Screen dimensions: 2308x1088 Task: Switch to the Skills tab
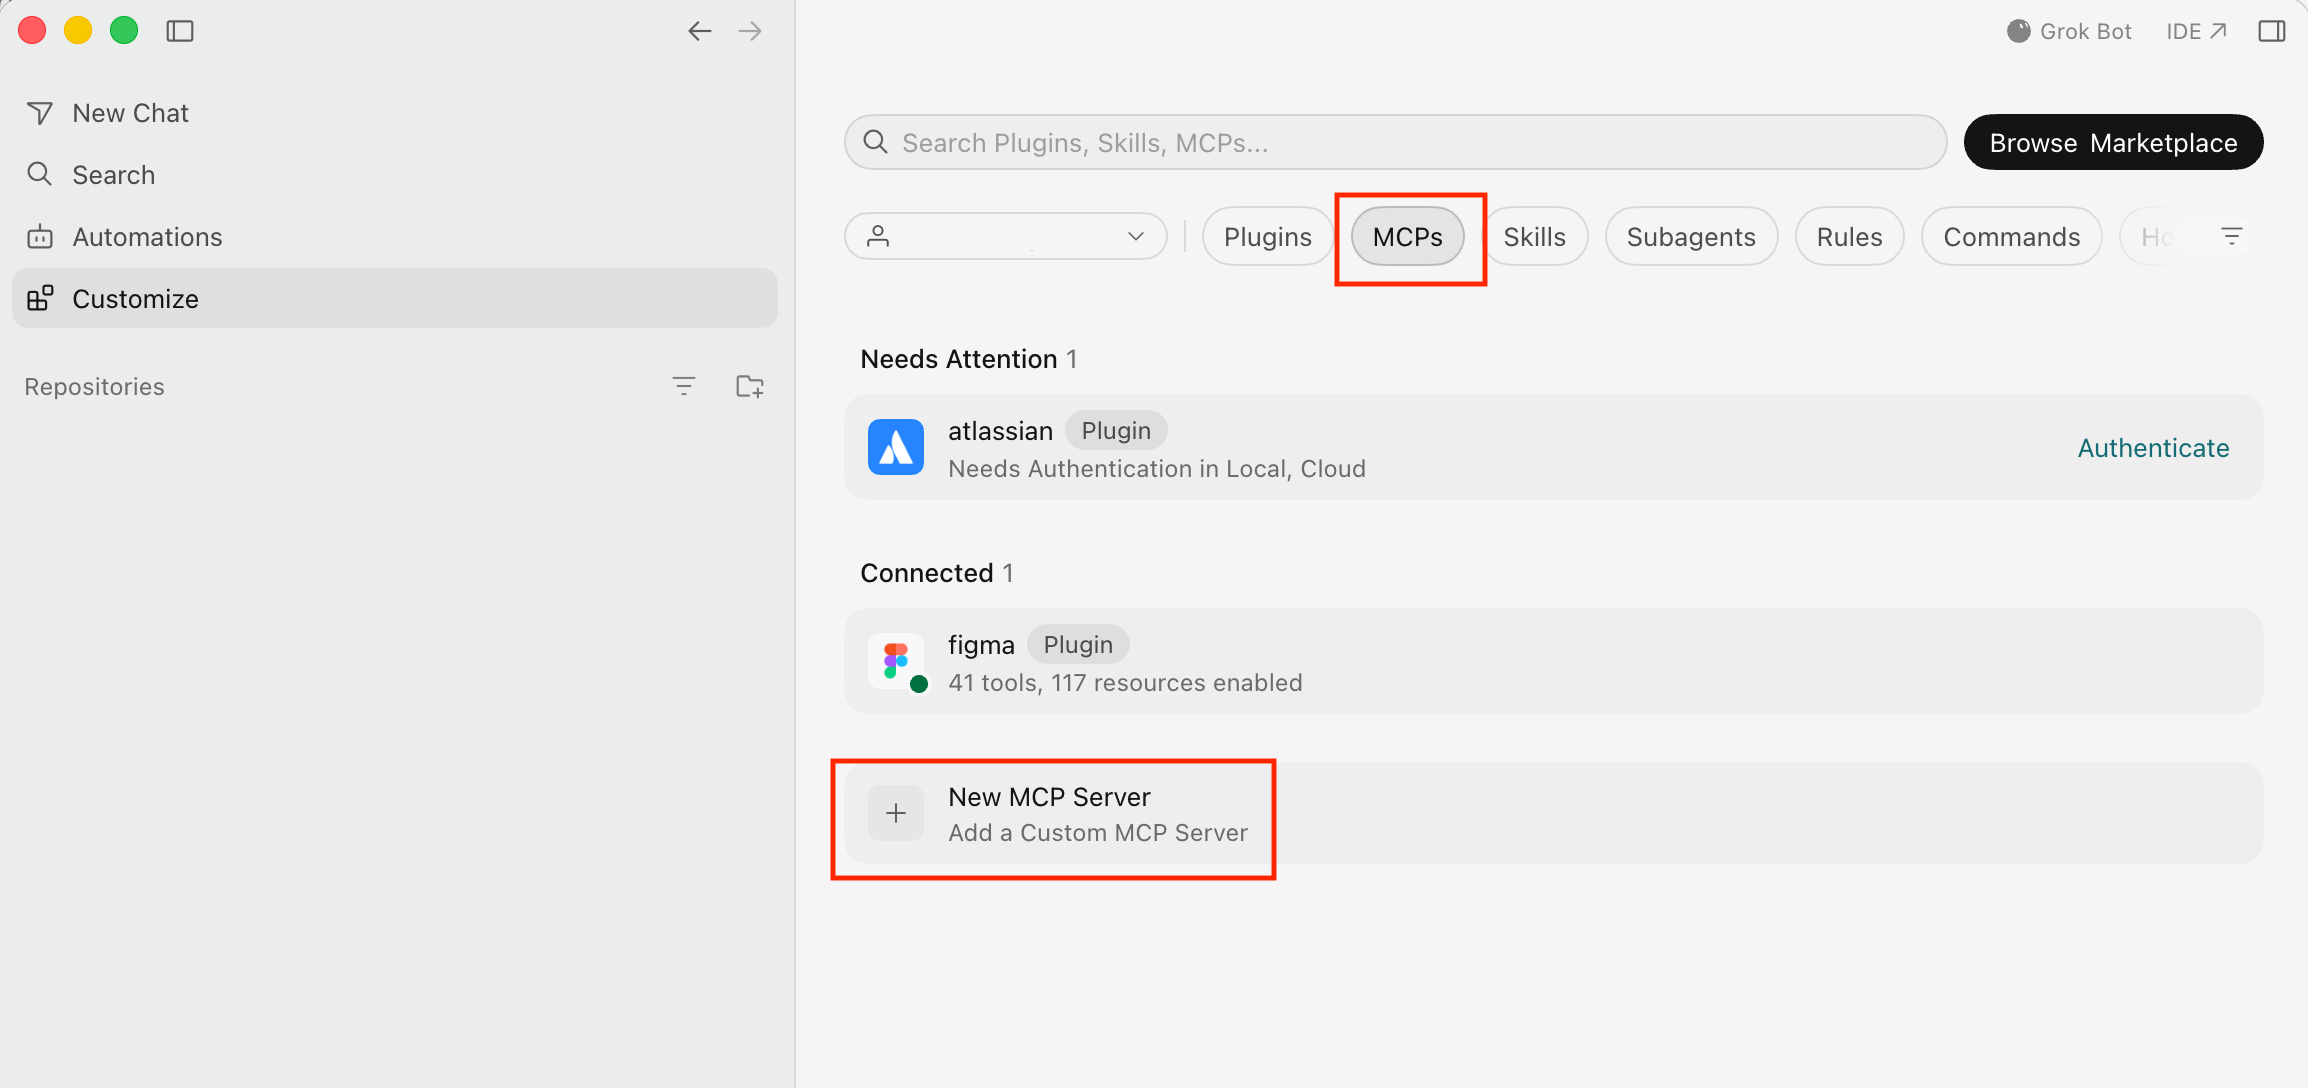[x=1534, y=237]
